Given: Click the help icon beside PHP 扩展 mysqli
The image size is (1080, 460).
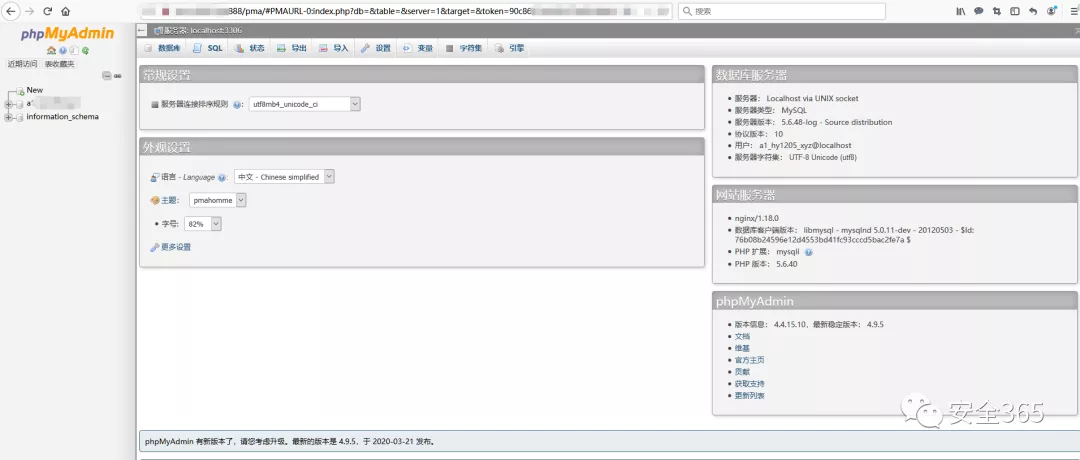Looking at the screenshot, I should [808, 252].
